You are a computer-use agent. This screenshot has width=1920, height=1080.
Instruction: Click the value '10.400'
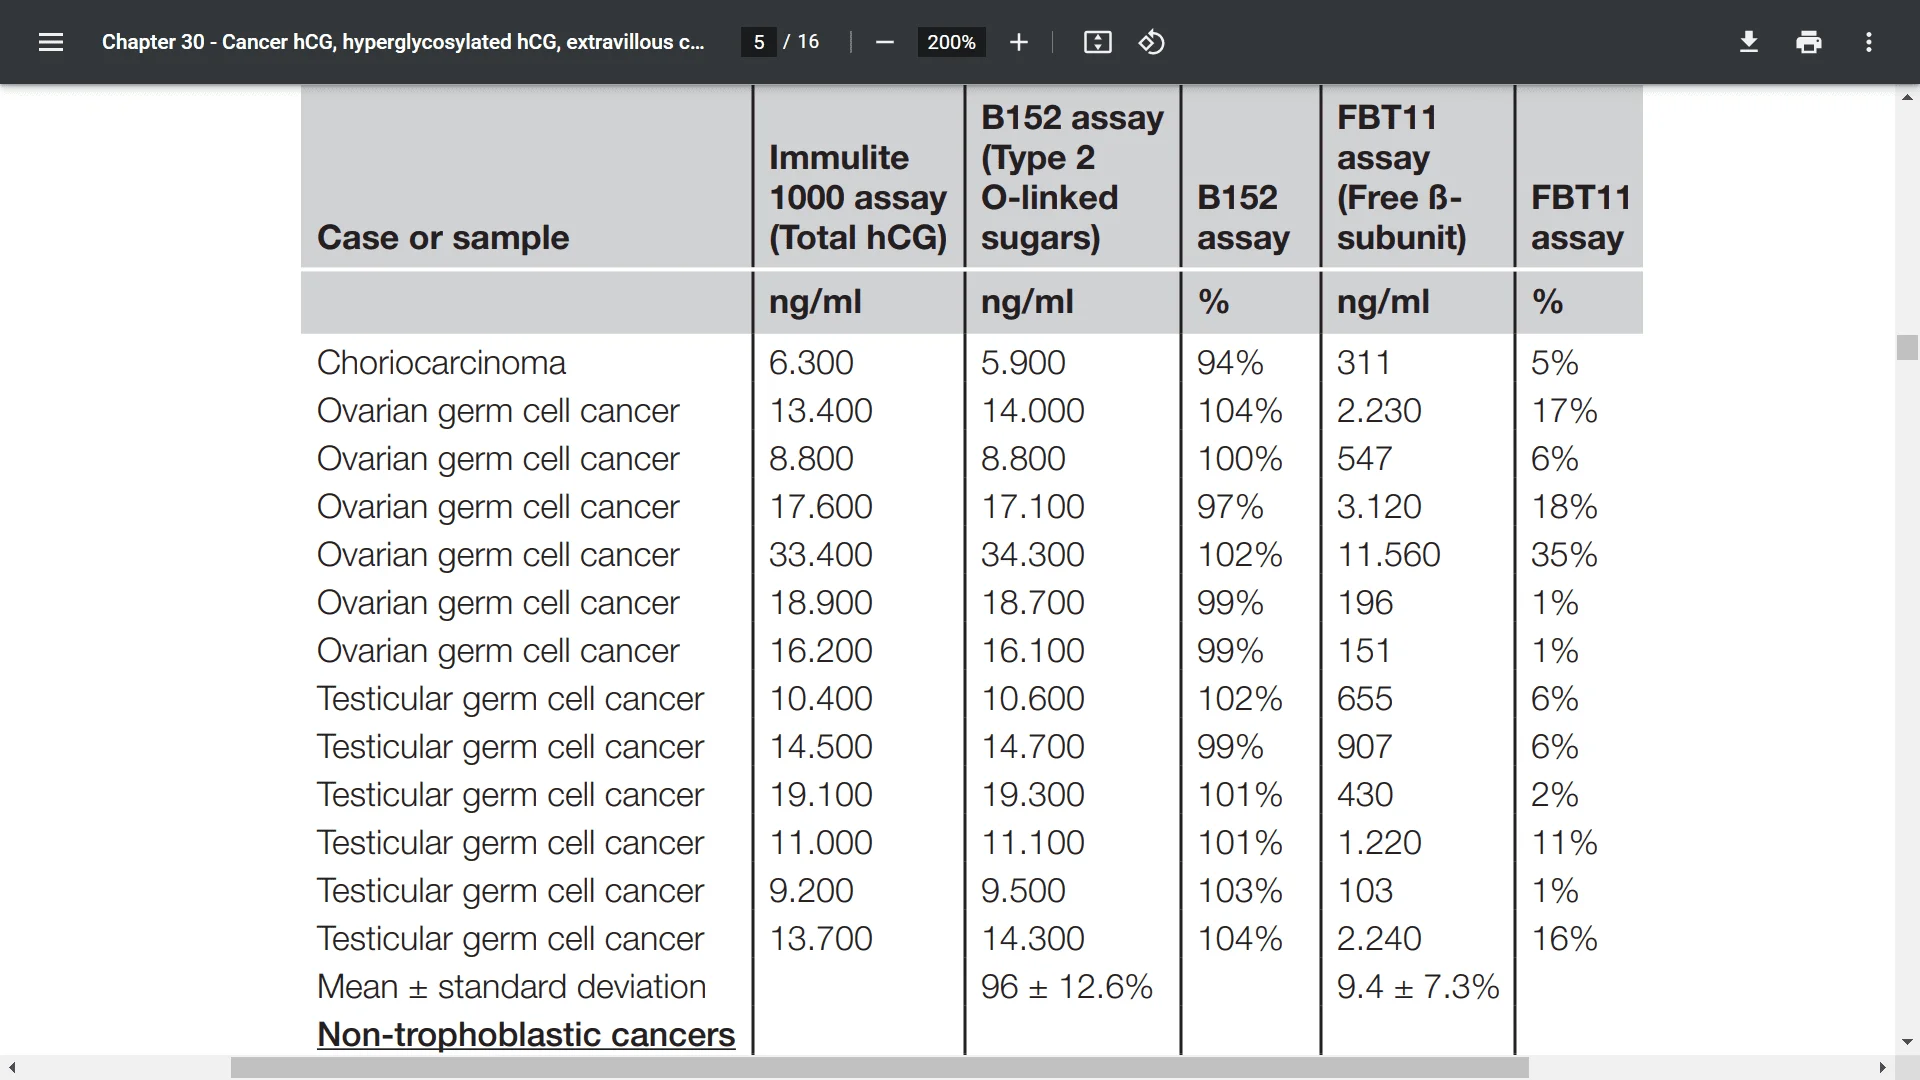tap(820, 698)
